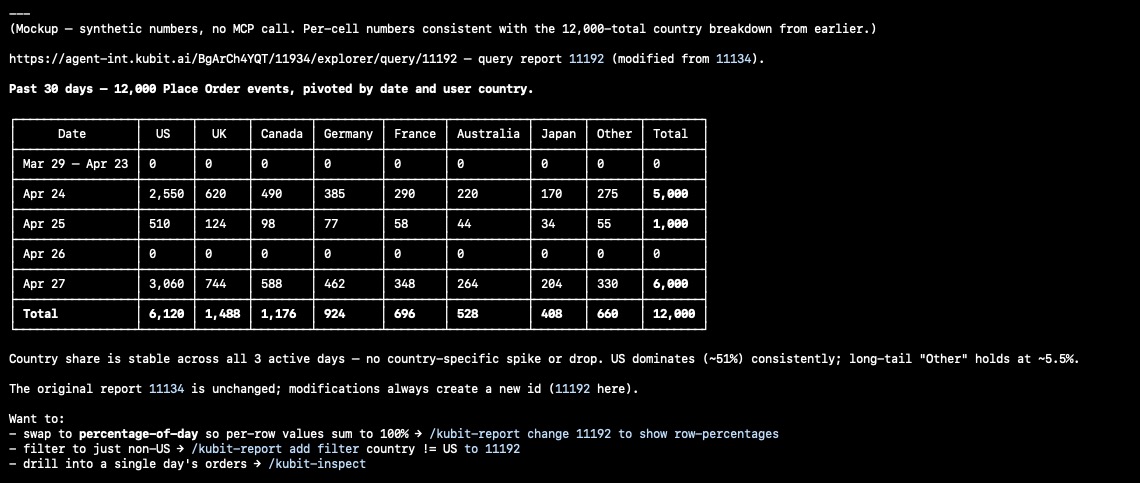Select the Apr 24 row label

click(x=44, y=194)
